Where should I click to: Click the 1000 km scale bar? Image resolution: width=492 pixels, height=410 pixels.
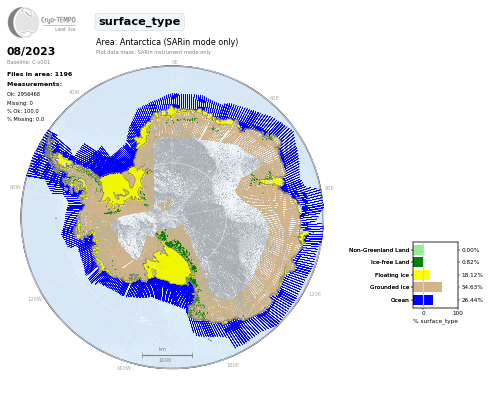[167, 355]
